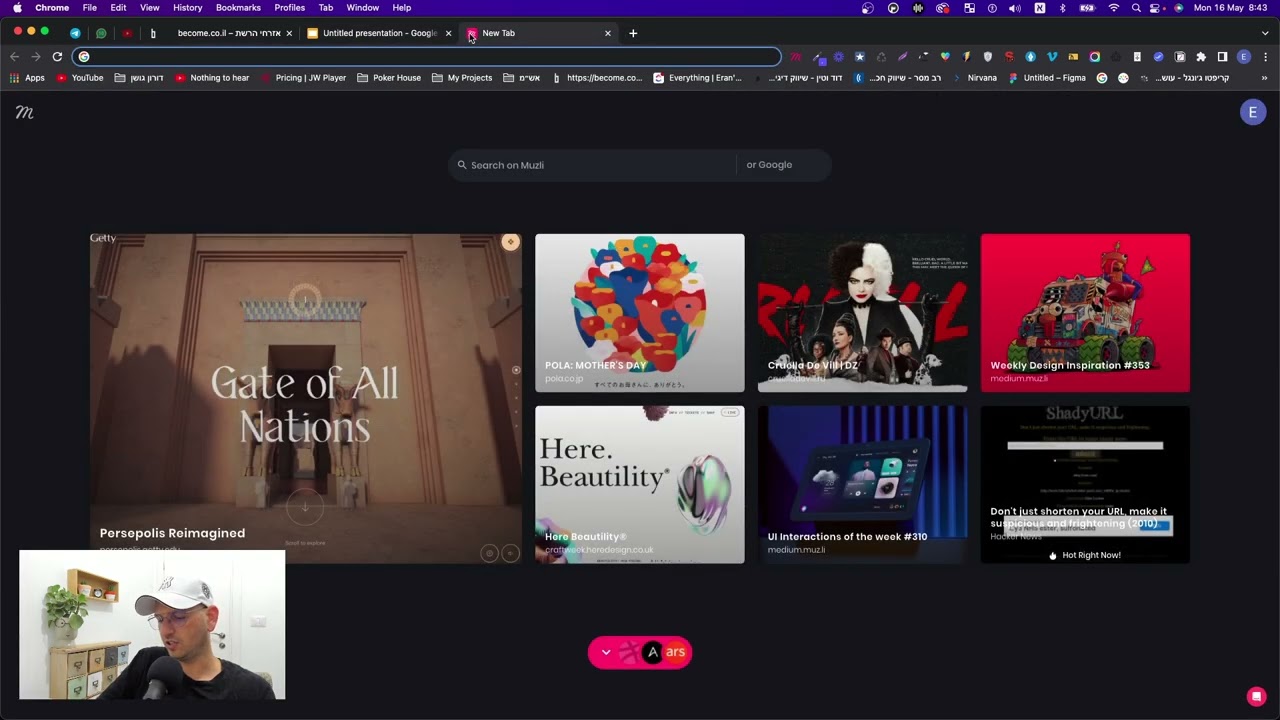This screenshot has height=720, width=1280.
Task: Click the magnifier icon in Muzli search
Action: pyautogui.click(x=462, y=165)
